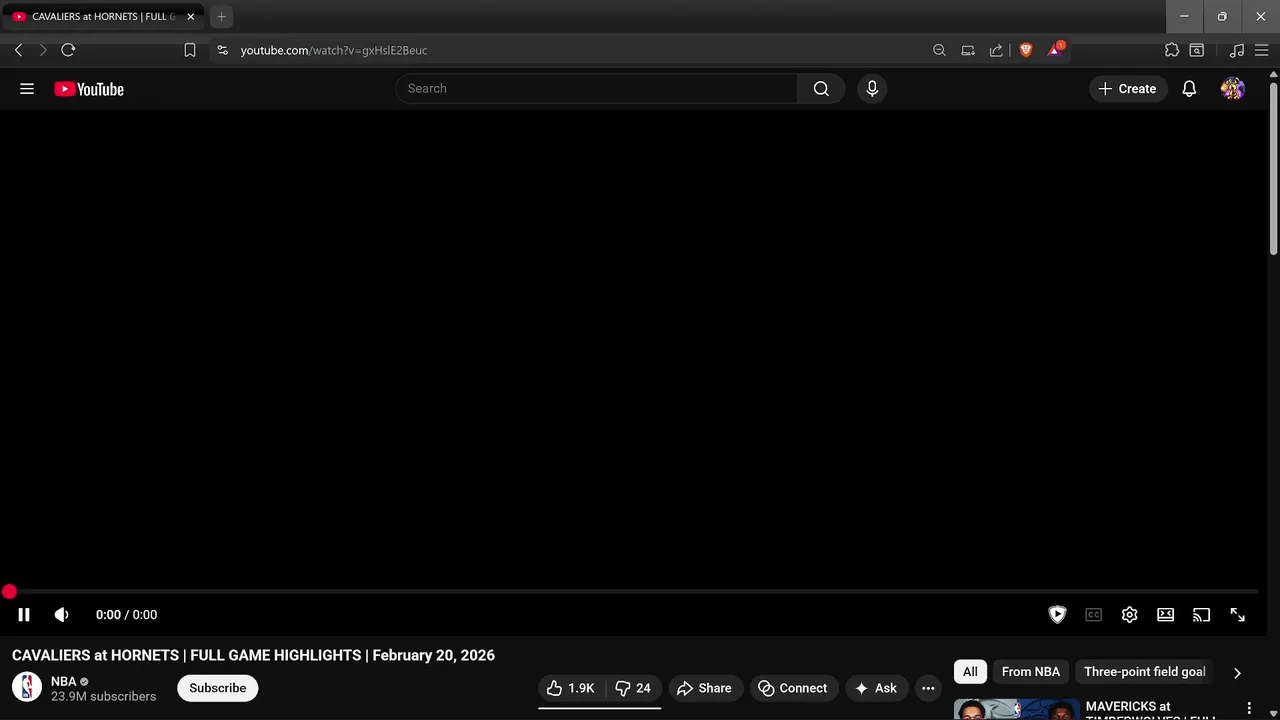Share the Cavaliers at Hornets video
This screenshot has width=1280, height=720.
[x=704, y=688]
